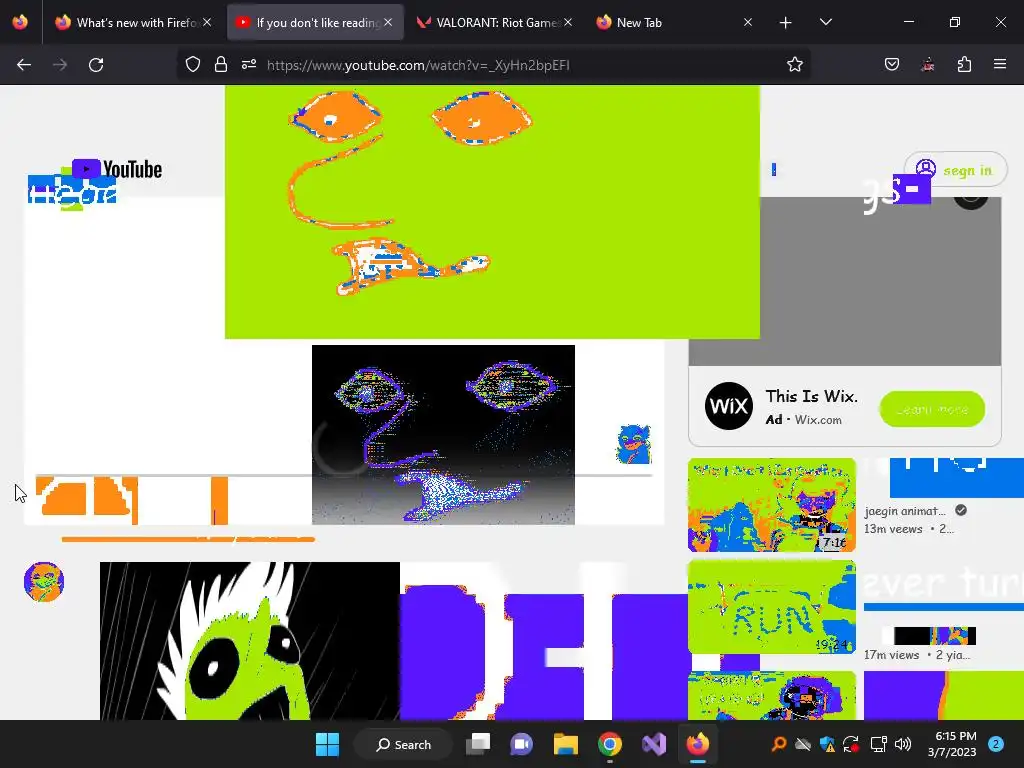Open the tracking protection shield icon
This screenshot has width=1024, height=768.
[x=193, y=64]
